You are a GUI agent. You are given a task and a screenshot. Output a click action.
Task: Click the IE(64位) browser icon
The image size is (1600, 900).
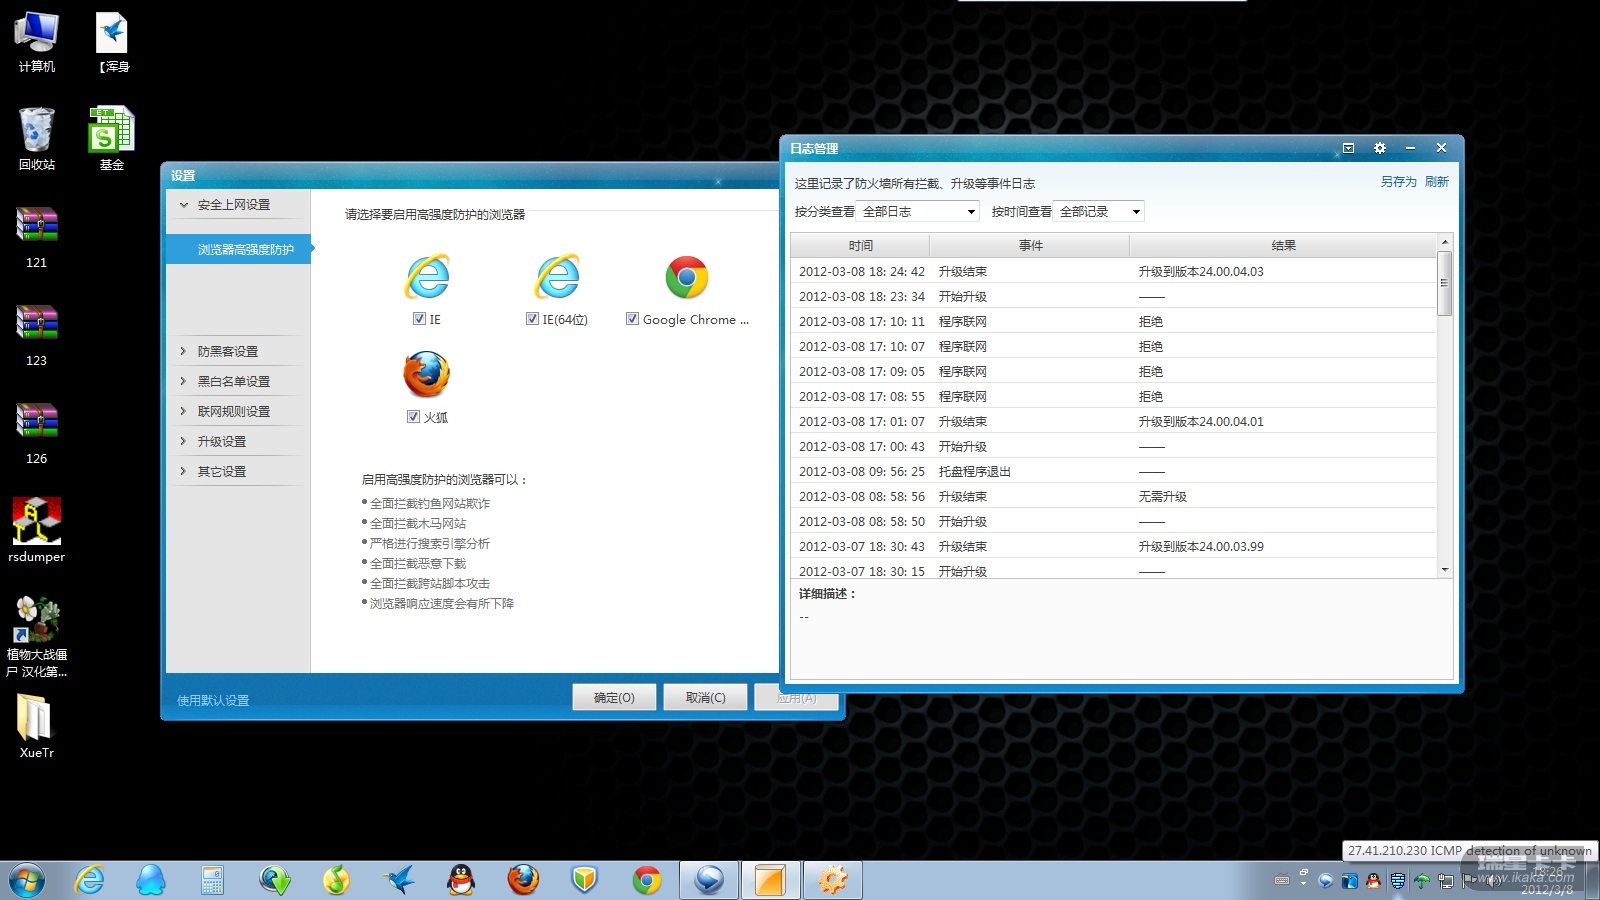[x=557, y=277]
